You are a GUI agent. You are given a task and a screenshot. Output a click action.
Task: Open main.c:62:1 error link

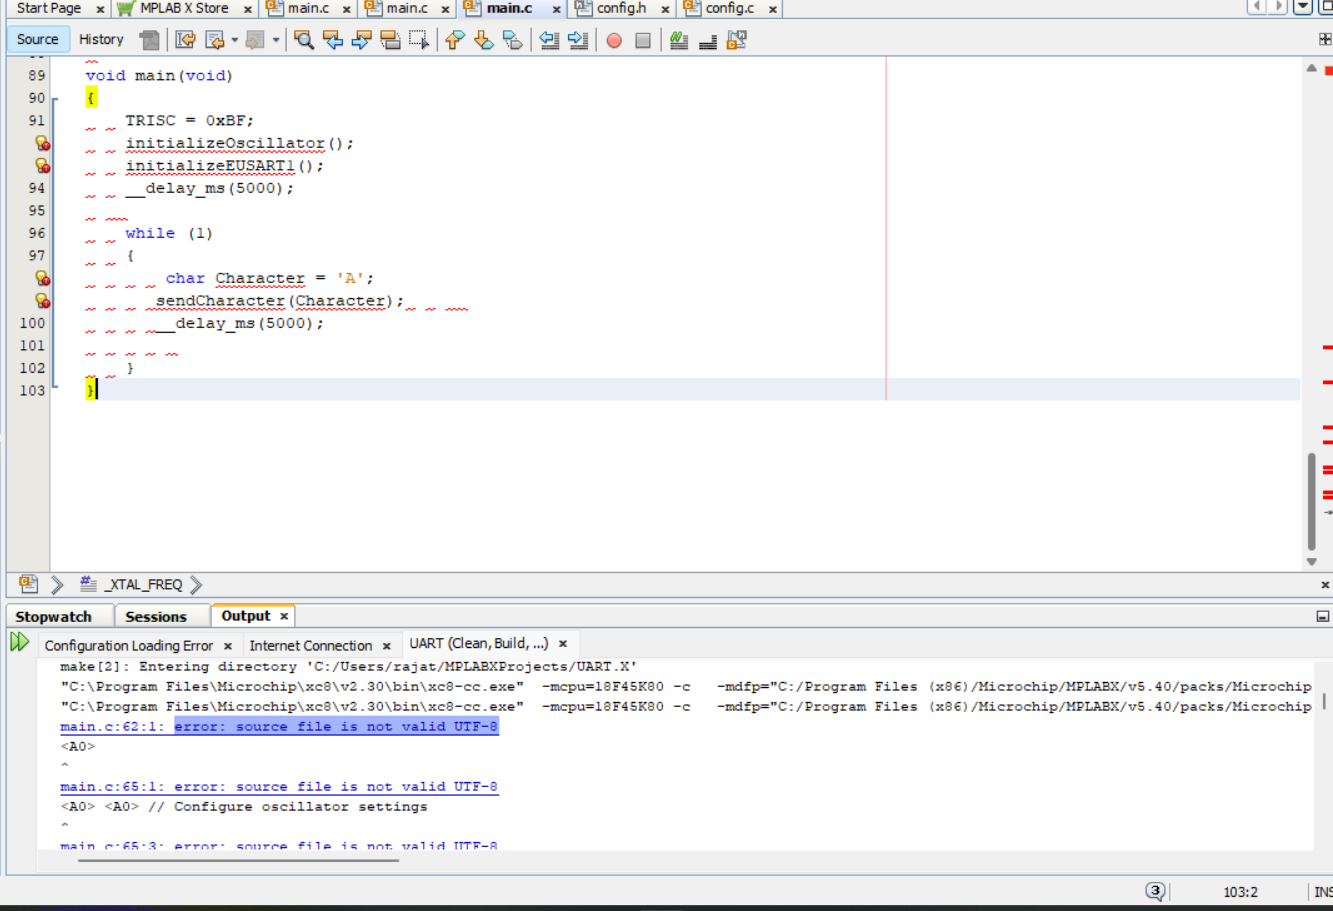(x=112, y=727)
